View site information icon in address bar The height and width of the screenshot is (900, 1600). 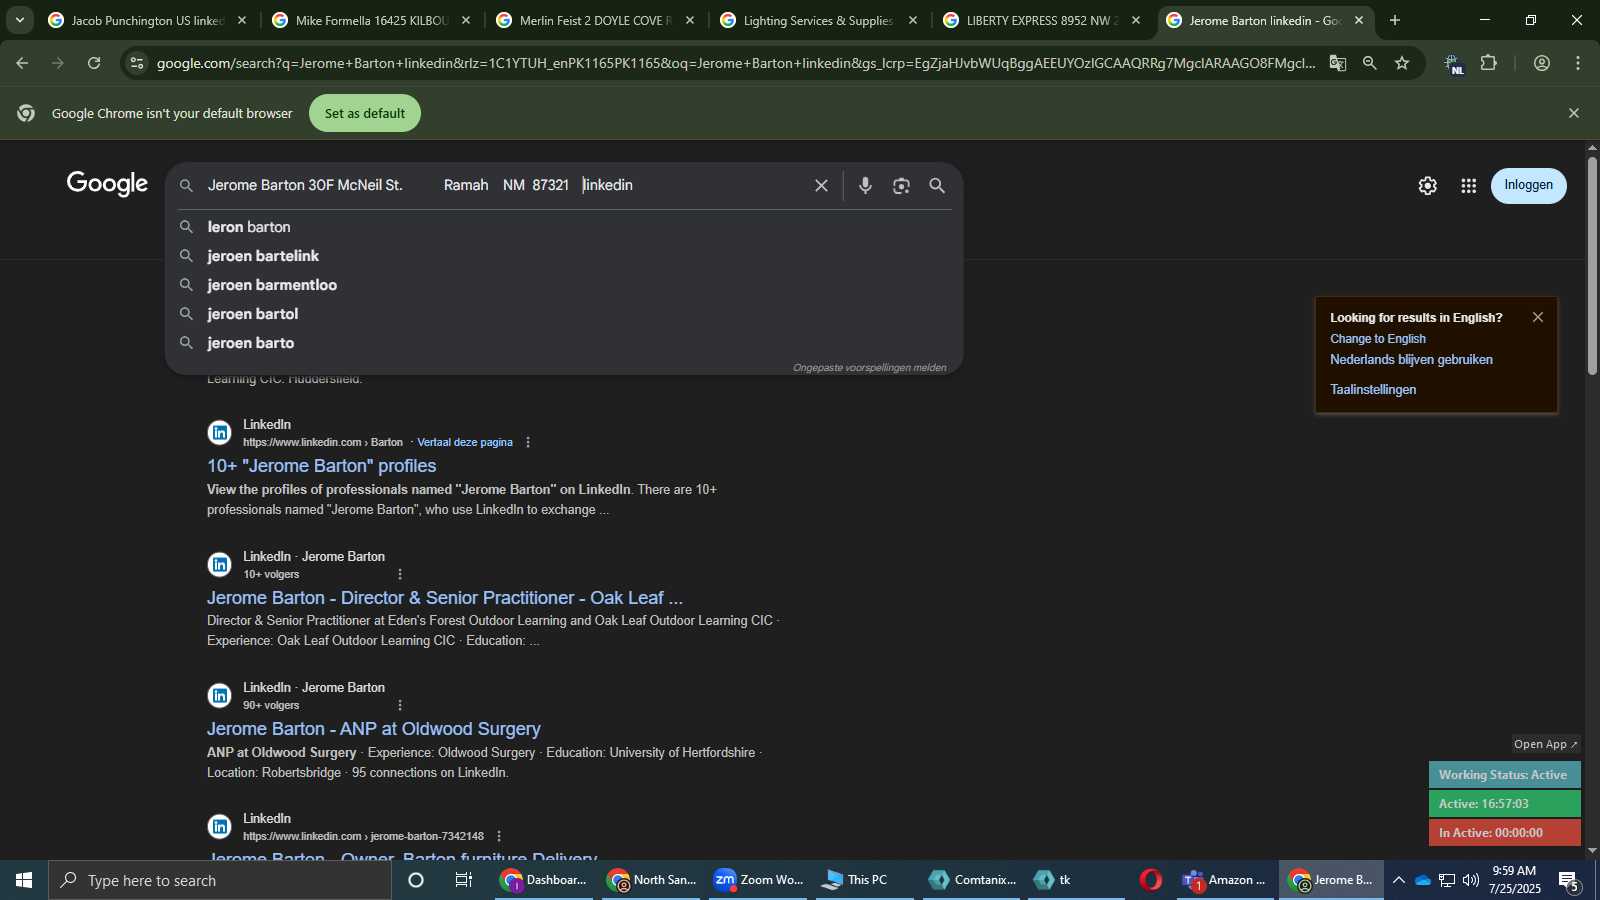tap(137, 63)
